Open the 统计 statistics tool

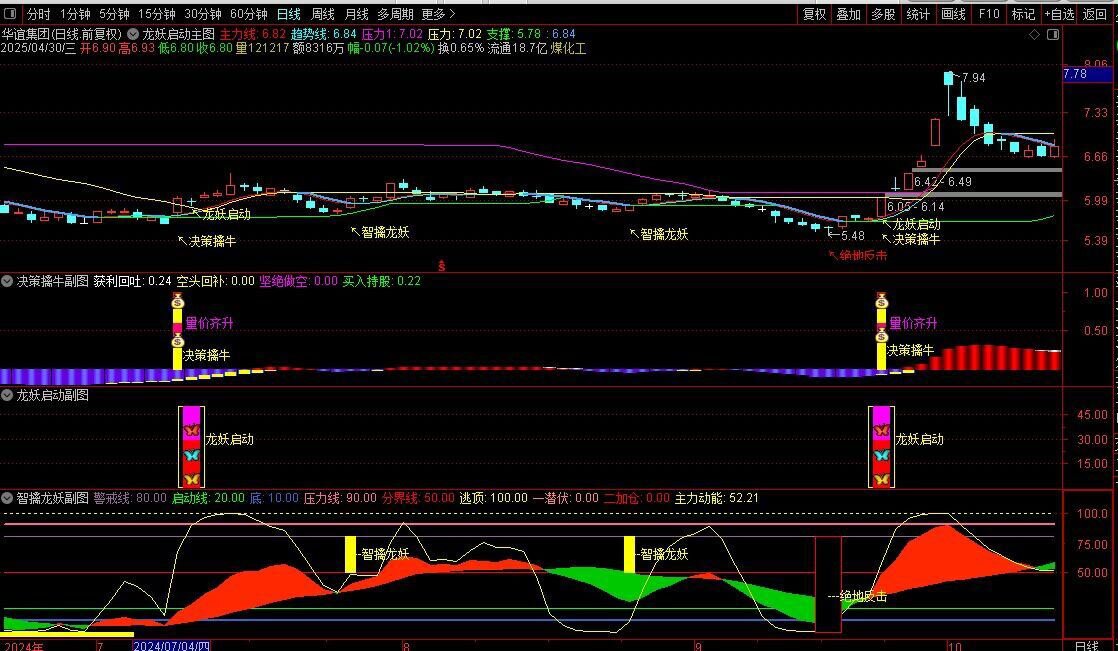click(x=918, y=14)
